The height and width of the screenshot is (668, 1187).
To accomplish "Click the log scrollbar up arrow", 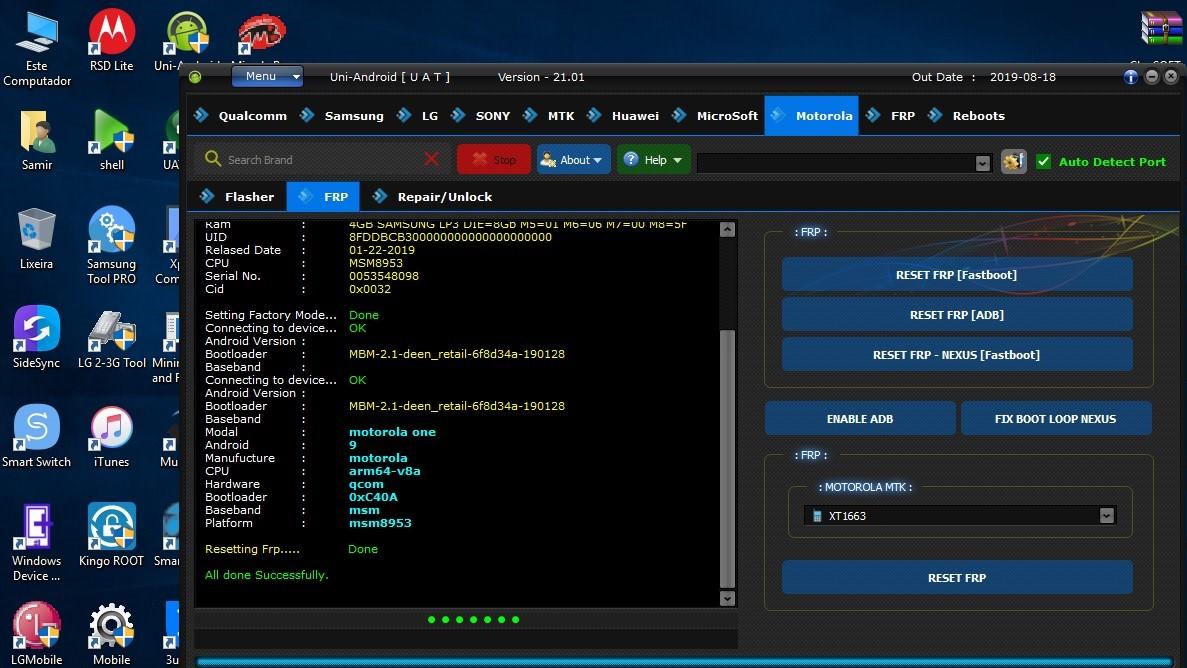I will coord(727,229).
